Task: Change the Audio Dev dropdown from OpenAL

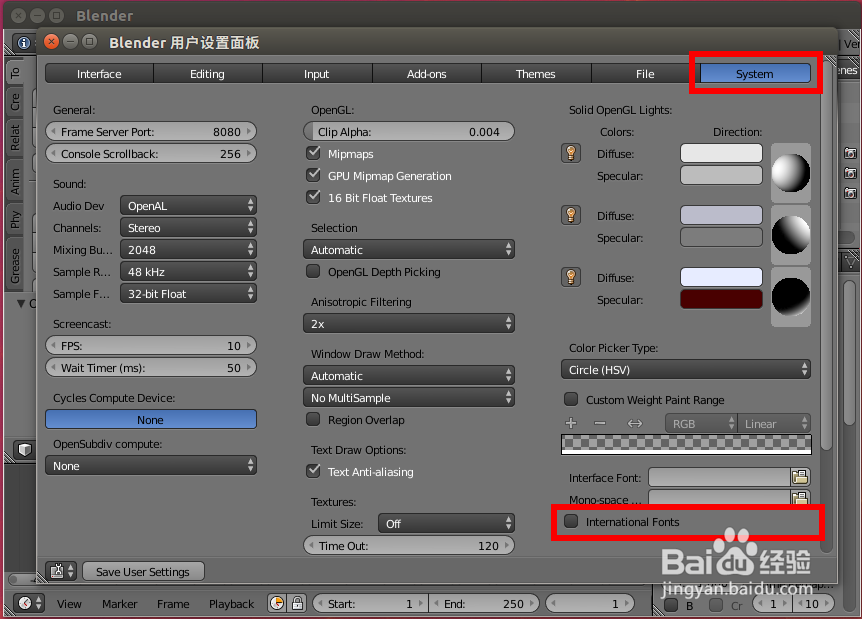Action: 188,205
